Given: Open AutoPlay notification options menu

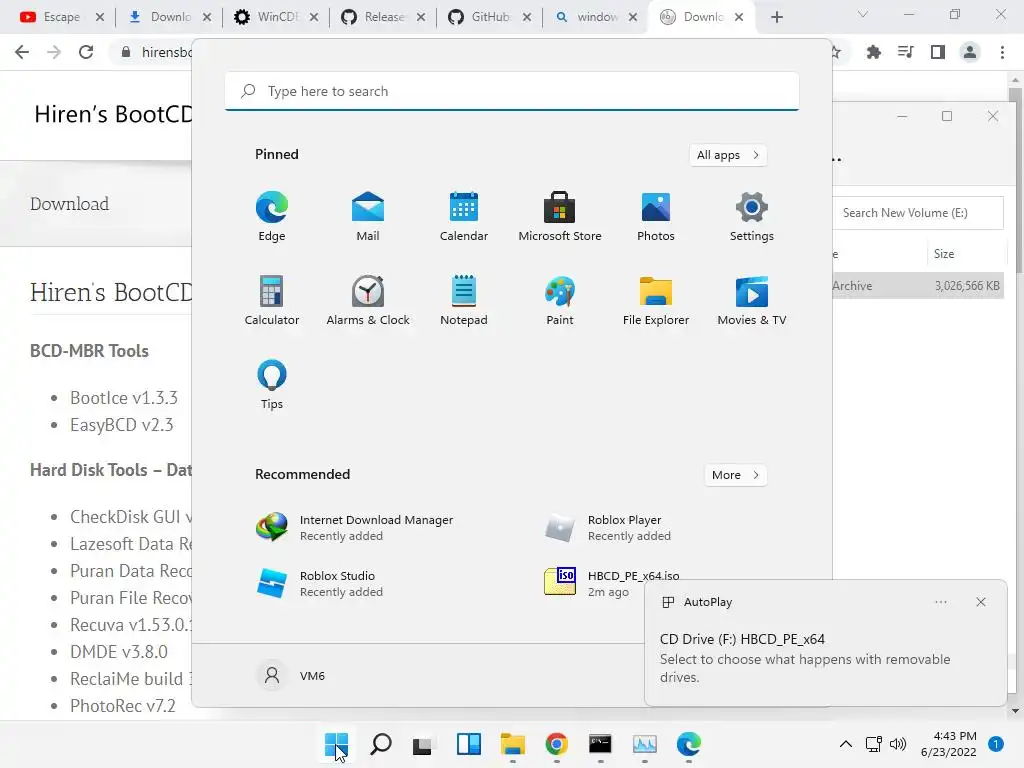Looking at the screenshot, I should (x=940, y=602).
